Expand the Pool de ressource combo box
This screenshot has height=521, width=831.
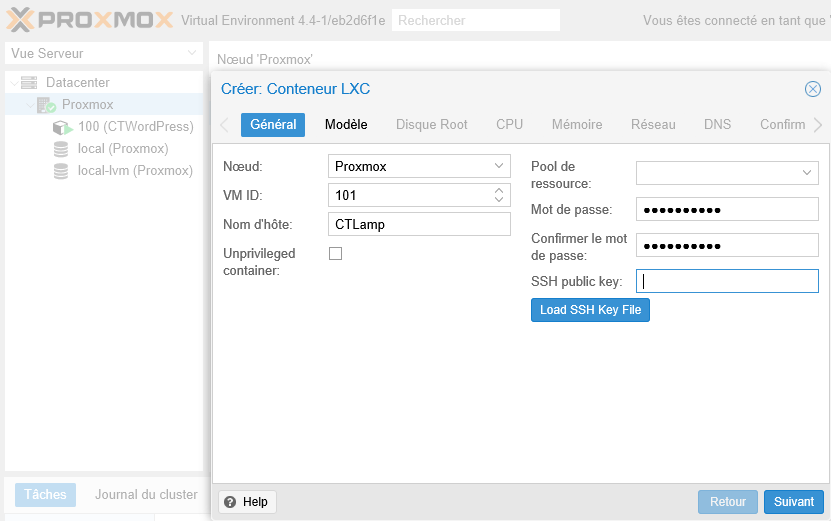(x=807, y=173)
